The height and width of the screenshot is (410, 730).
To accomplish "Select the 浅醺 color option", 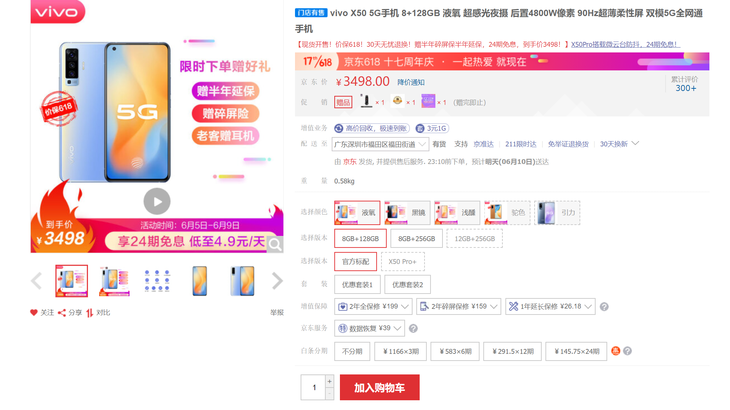I will pos(457,213).
